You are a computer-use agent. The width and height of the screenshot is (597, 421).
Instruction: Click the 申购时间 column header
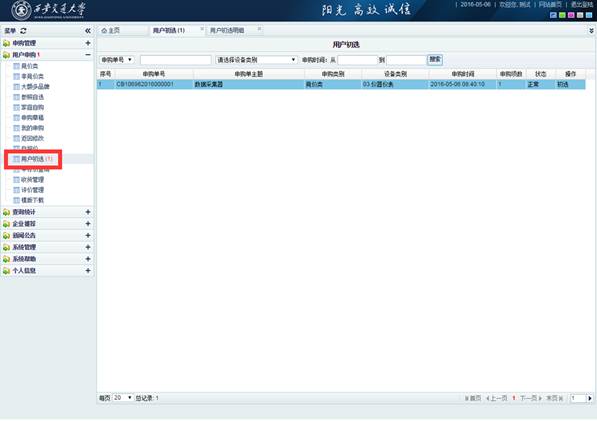[x=463, y=74]
